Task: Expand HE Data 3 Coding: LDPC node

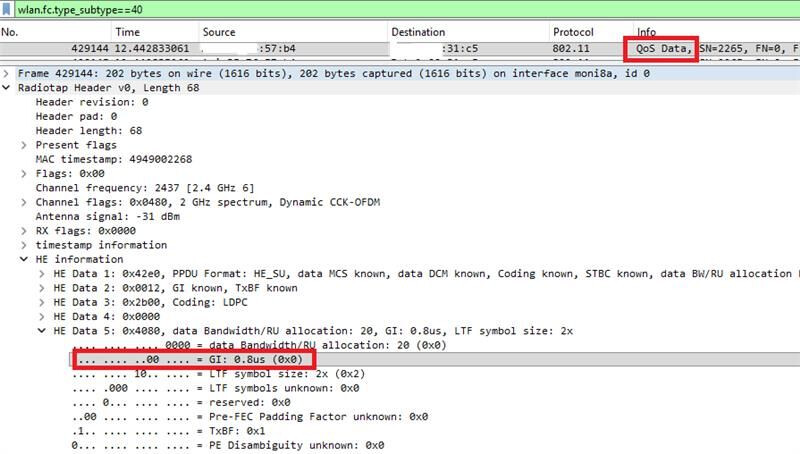Action: pos(42,302)
